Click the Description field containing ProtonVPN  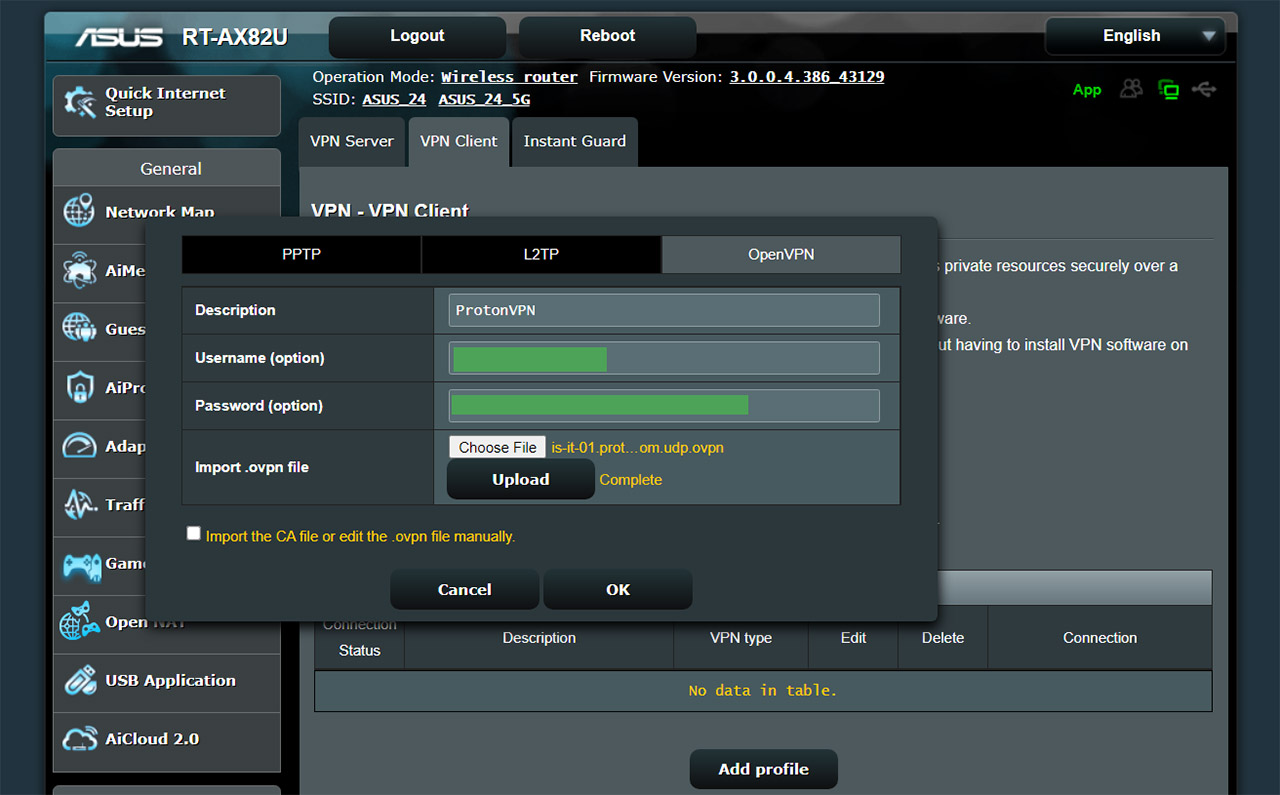click(x=664, y=310)
